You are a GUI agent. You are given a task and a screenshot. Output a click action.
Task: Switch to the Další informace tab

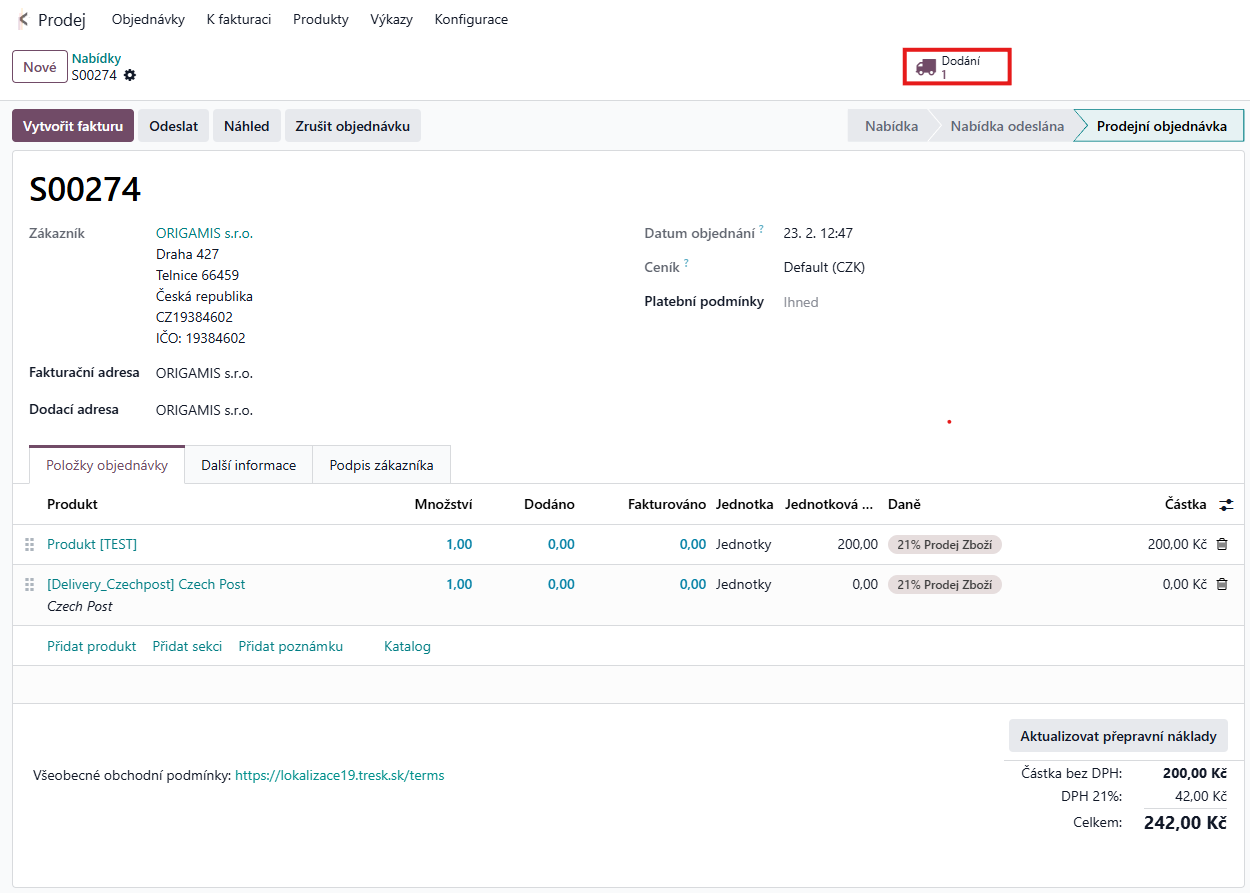[248, 465]
